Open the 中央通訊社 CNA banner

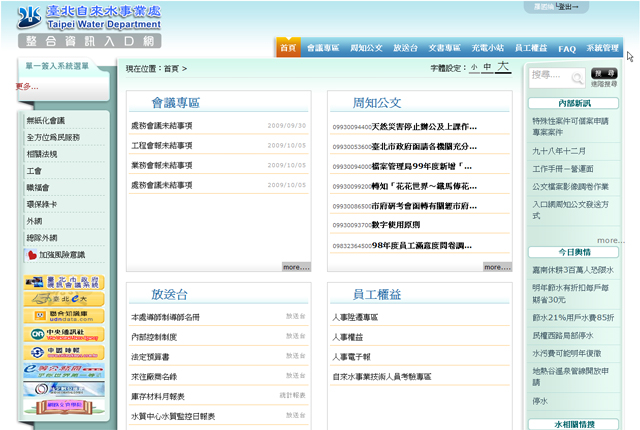pyautogui.click(x=64, y=335)
